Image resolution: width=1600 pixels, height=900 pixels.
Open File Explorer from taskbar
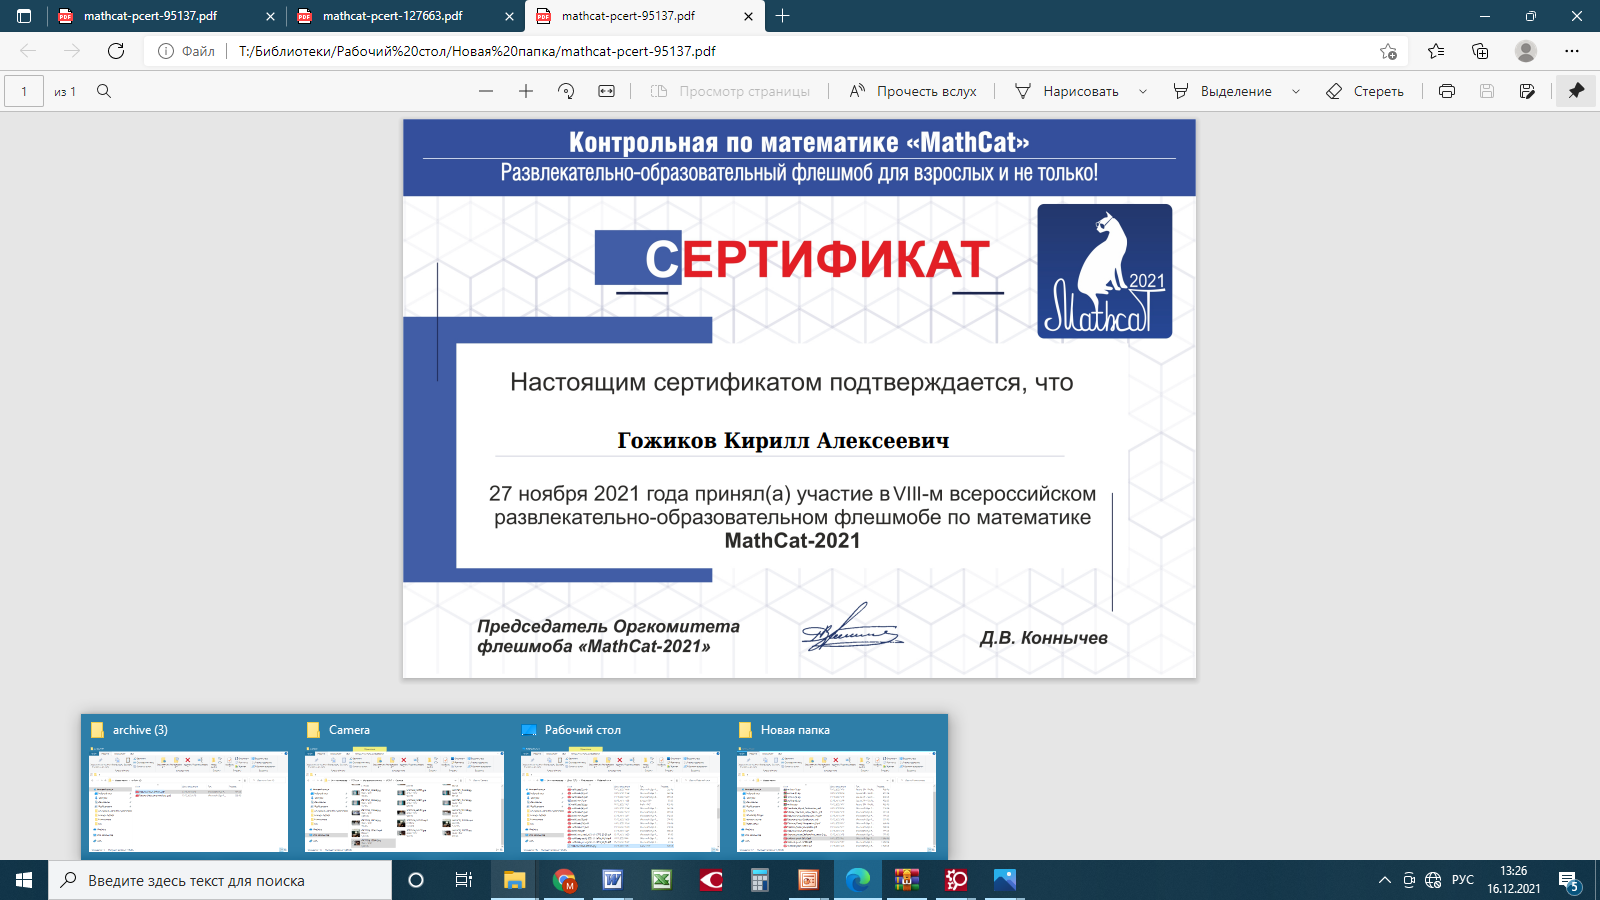pos(514,880)
